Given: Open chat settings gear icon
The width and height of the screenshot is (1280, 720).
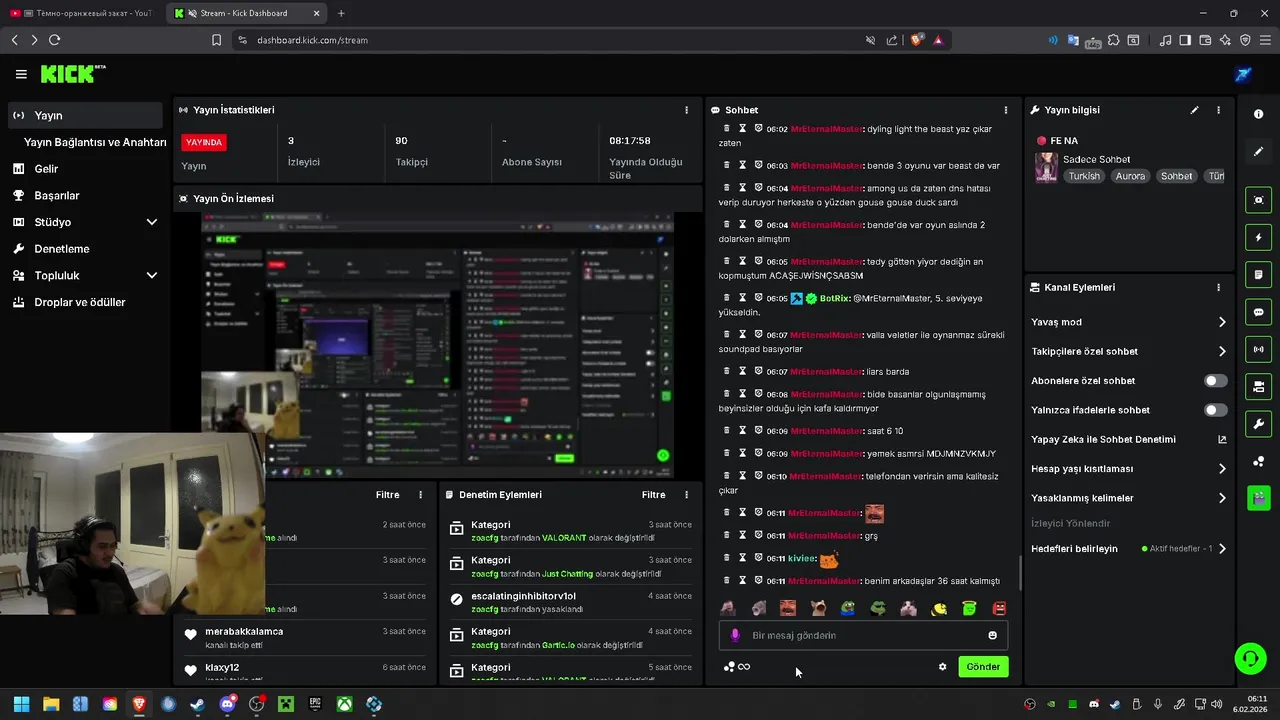Looking at the screenshot, I should pyautogui.click(x=942, y=666).
